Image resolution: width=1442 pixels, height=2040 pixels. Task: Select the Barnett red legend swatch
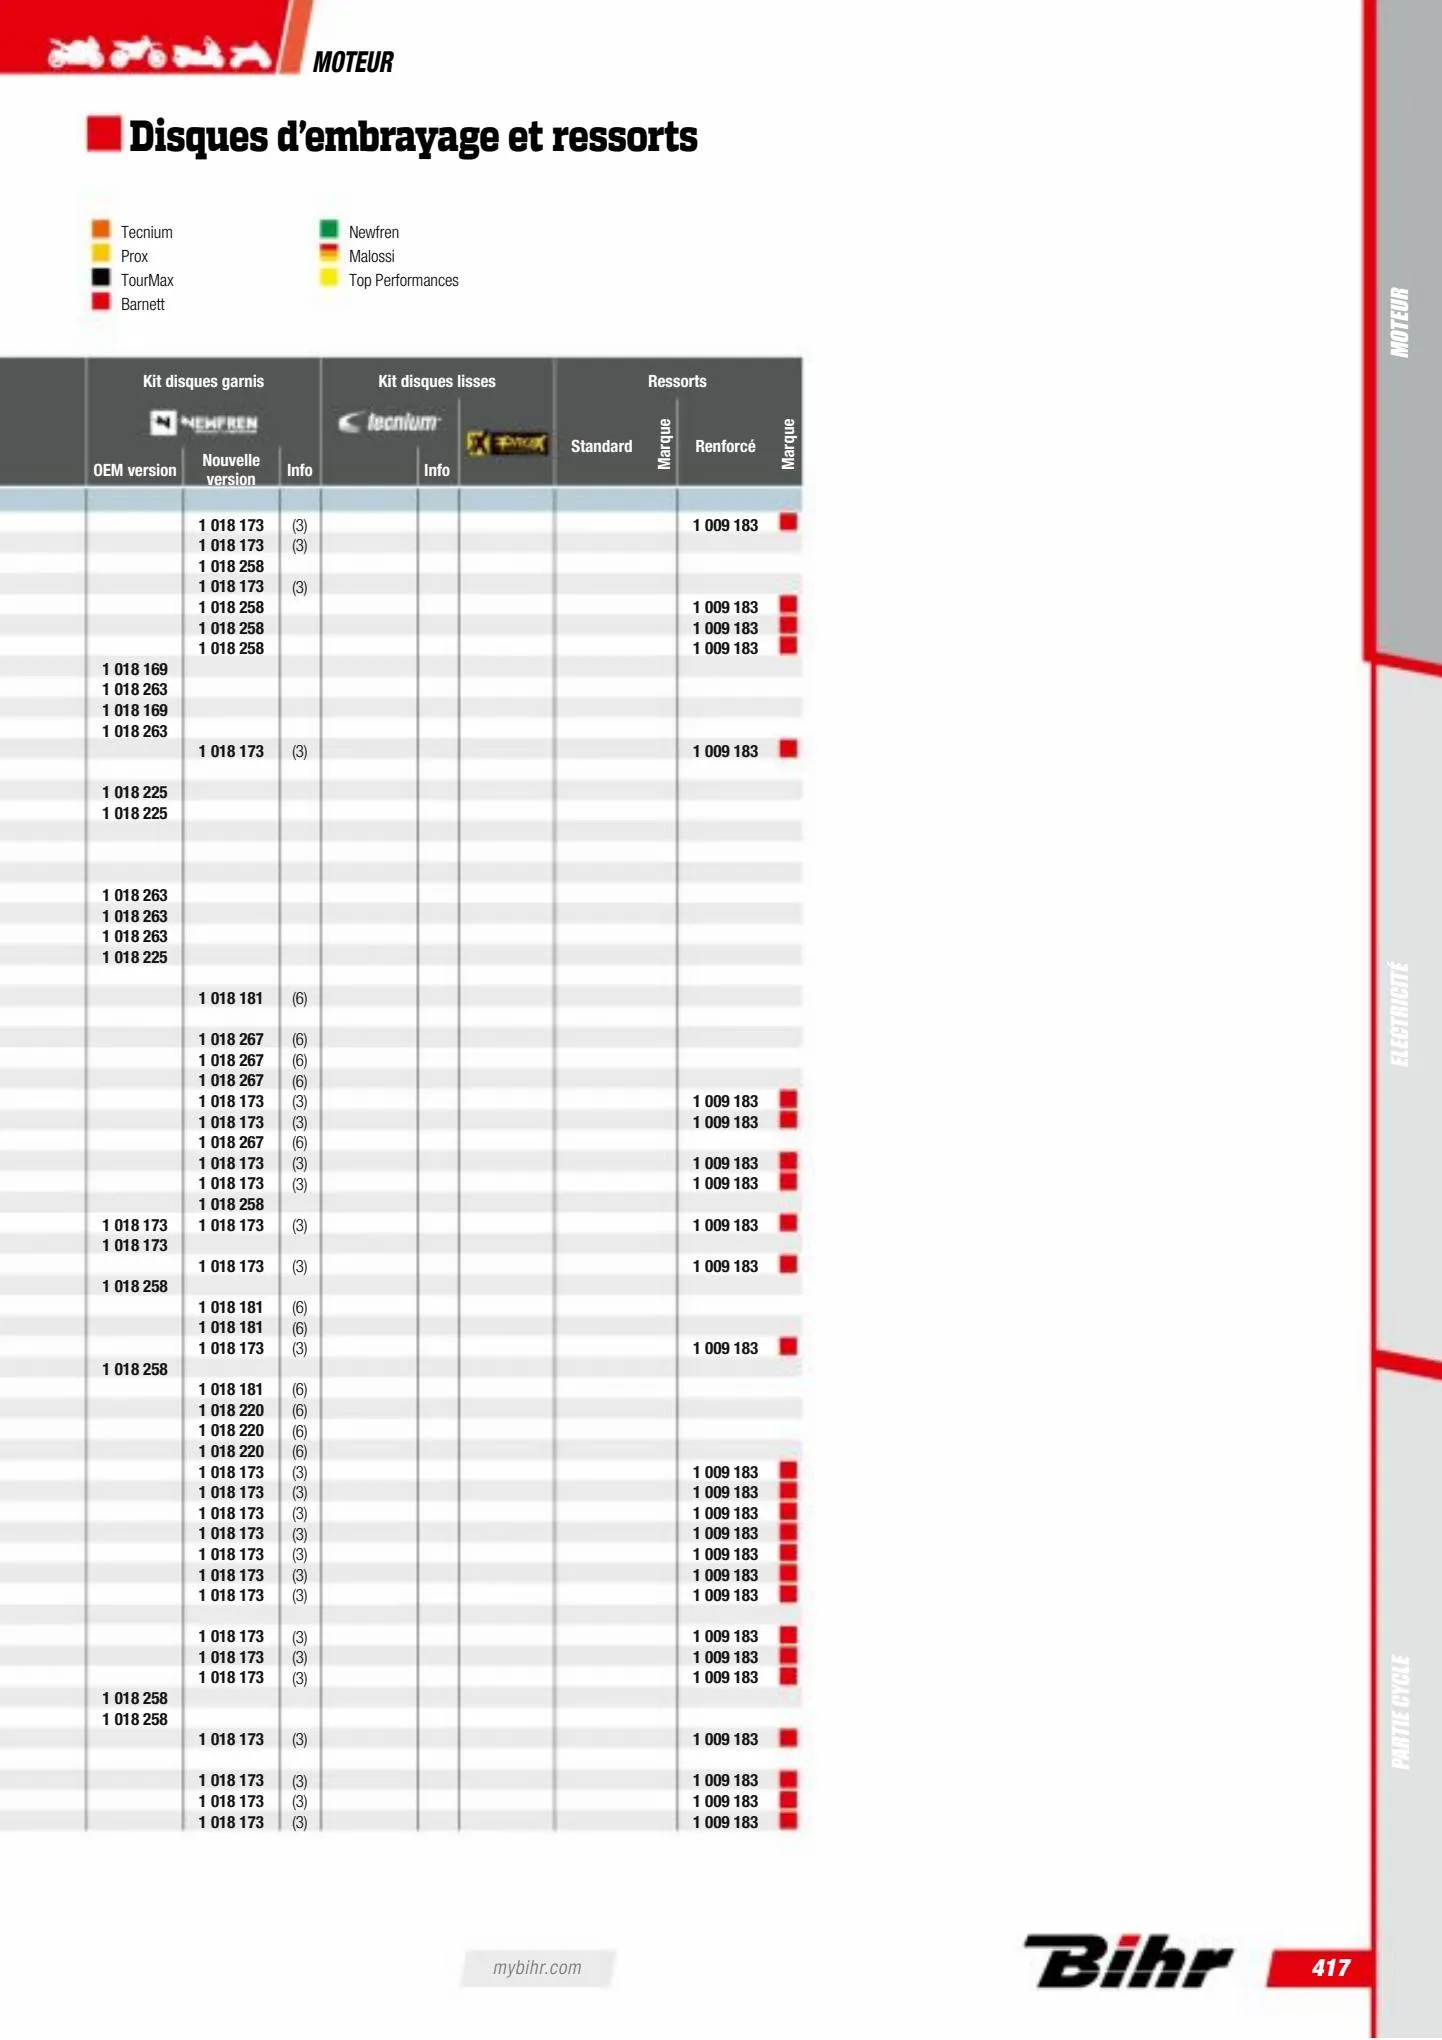coord(101,301)
